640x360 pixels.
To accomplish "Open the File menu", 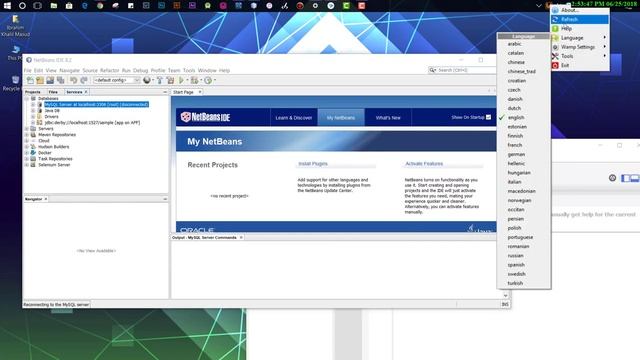I will (x=27, y=70).
